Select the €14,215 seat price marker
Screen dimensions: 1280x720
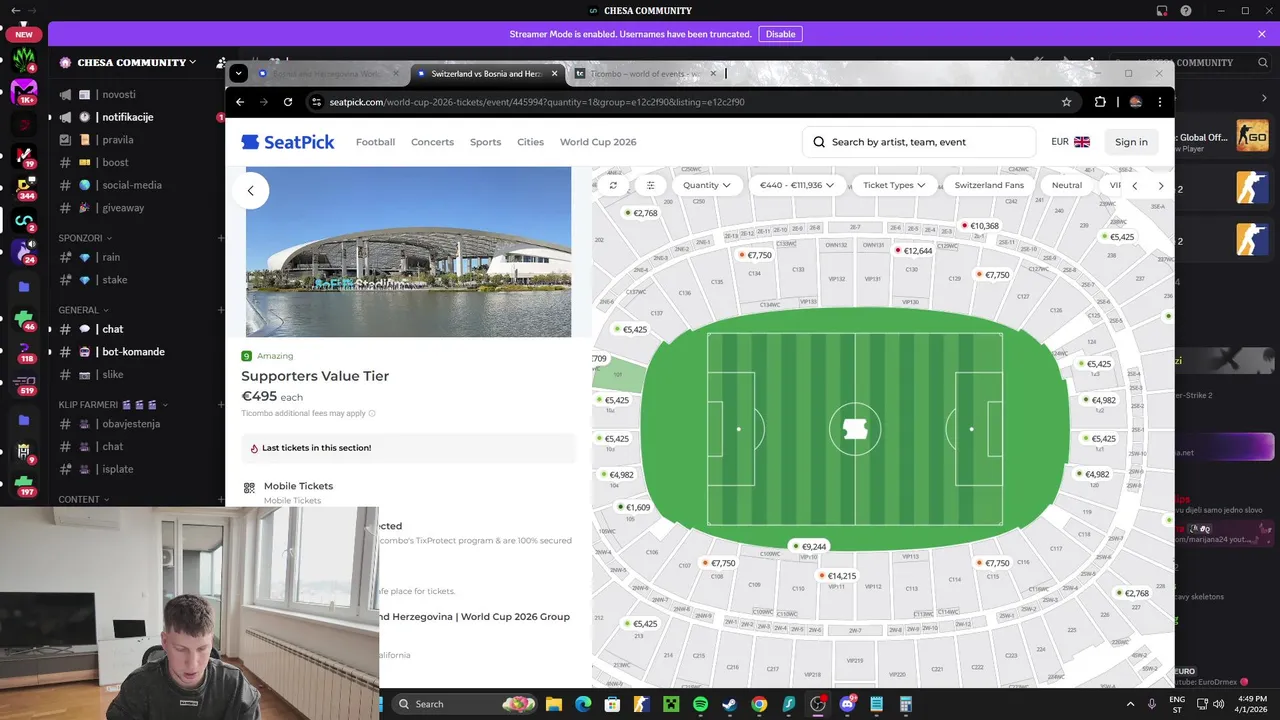tap(837, 576)
